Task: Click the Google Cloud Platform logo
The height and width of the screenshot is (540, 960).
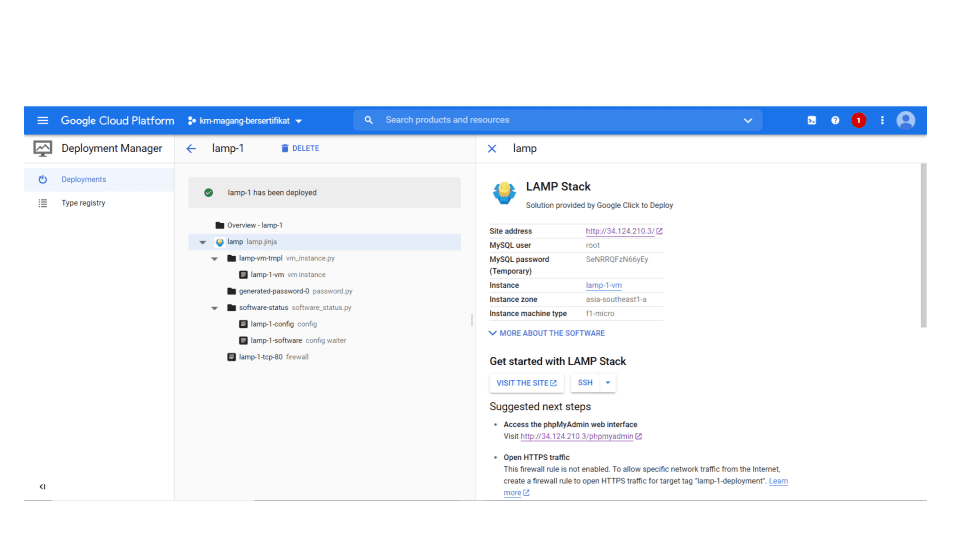Action: pos(117,121)
